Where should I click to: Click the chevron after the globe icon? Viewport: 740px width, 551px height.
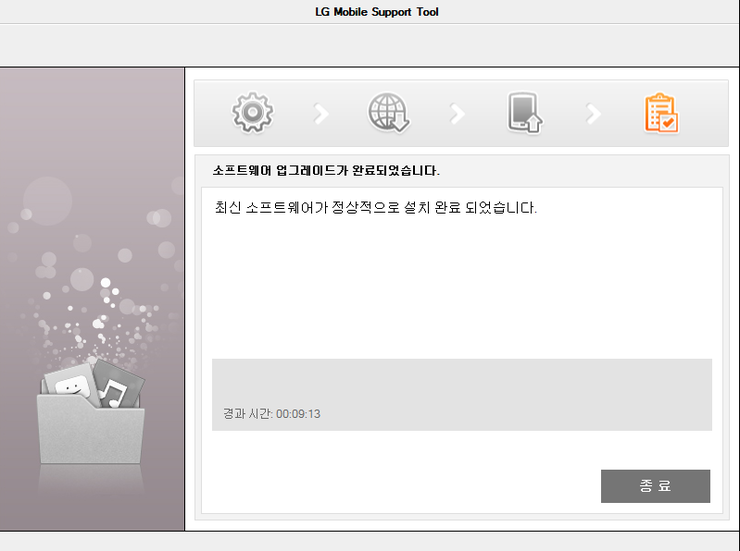pos(457,113)
